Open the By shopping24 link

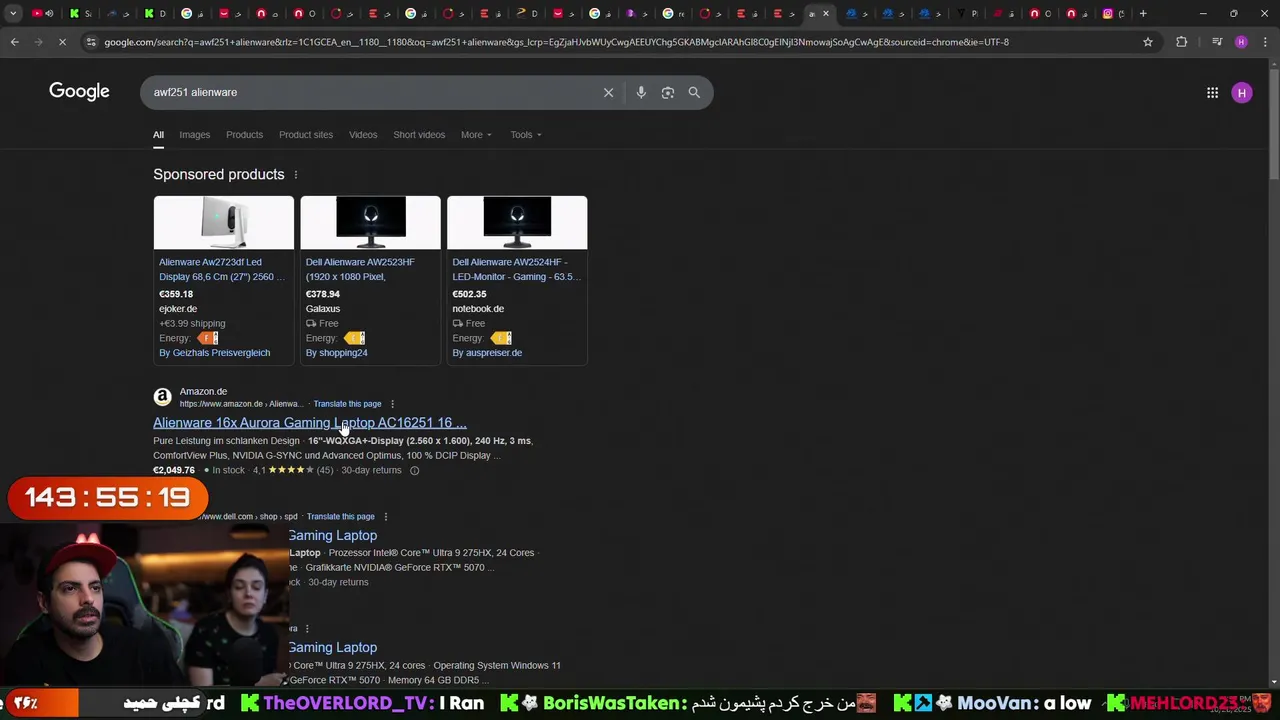tap(336, 353)
